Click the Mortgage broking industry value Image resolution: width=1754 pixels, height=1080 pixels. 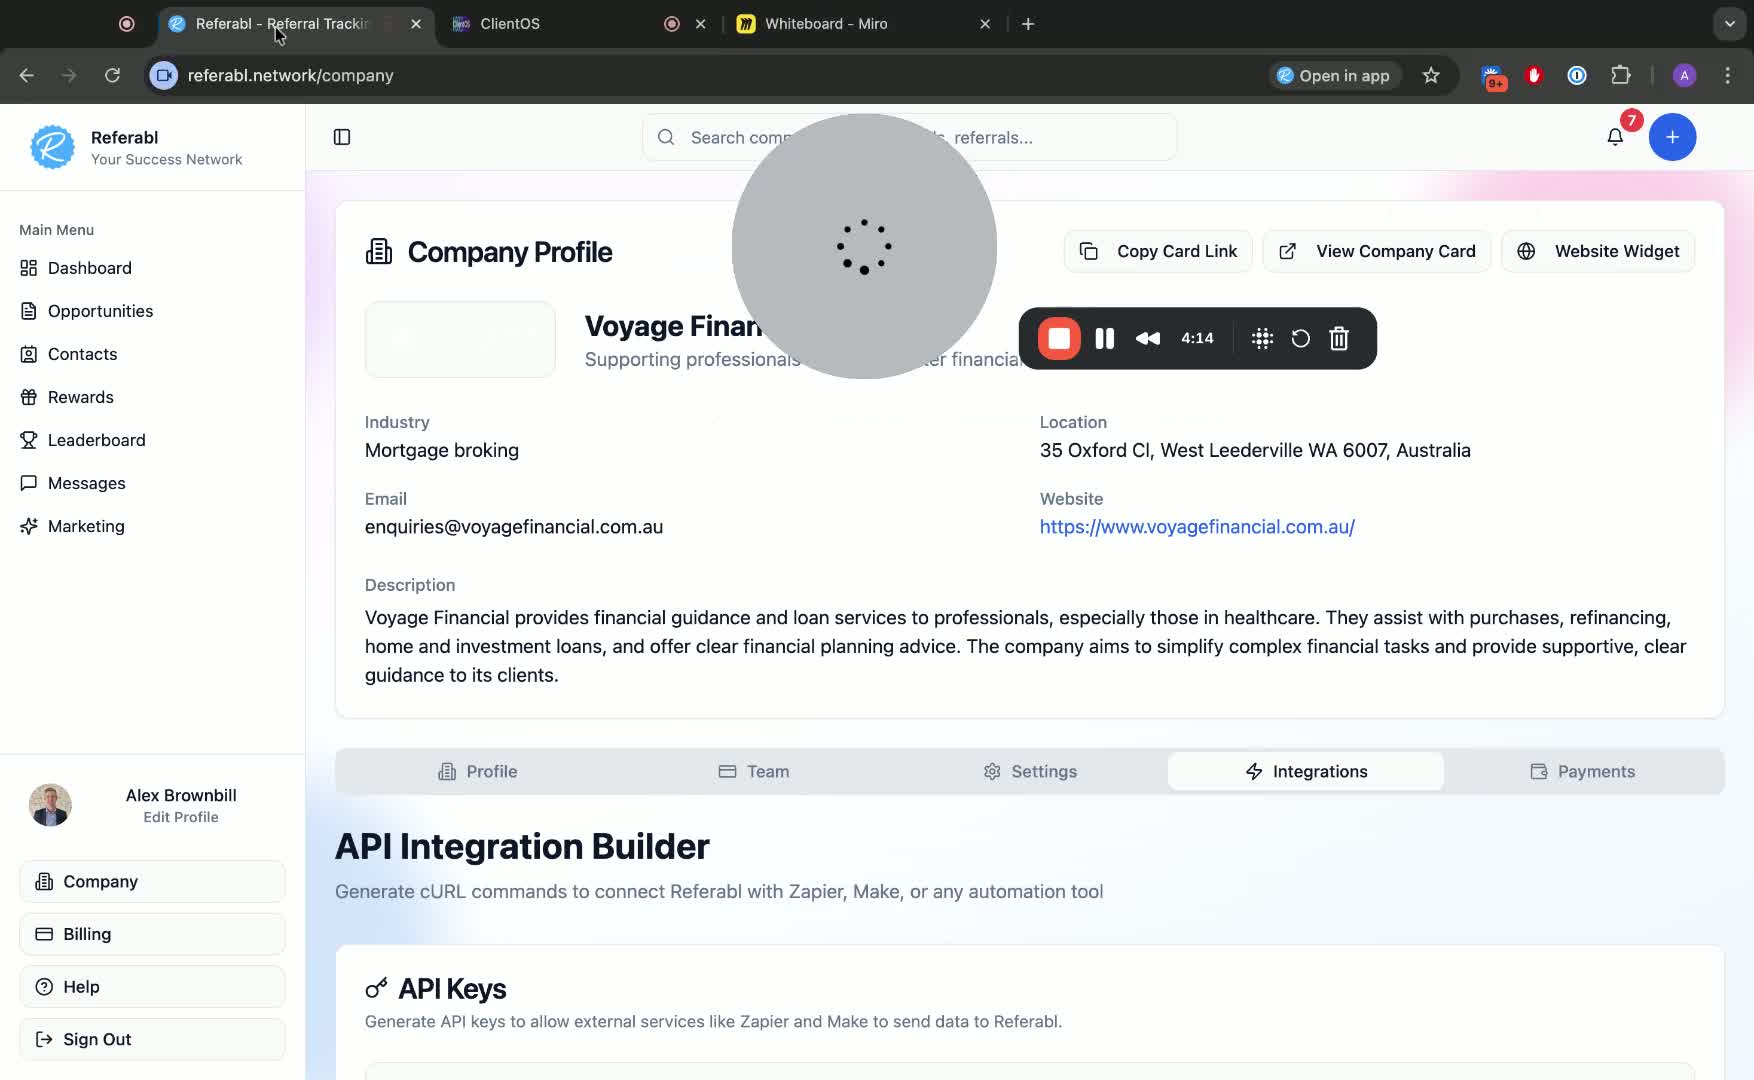point(442,450)
